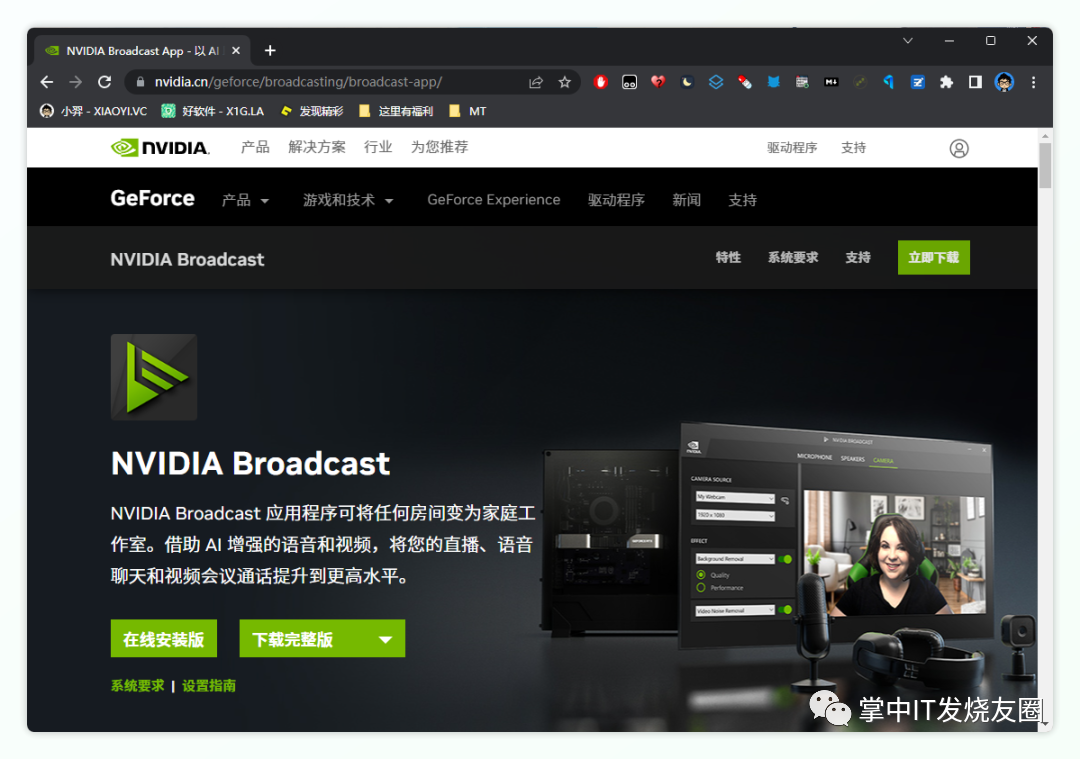Viewport: 1080px width, 759px height.
Task: Select the NVIDIA Broadcast App browser tab
Action: tap(142, 50)
